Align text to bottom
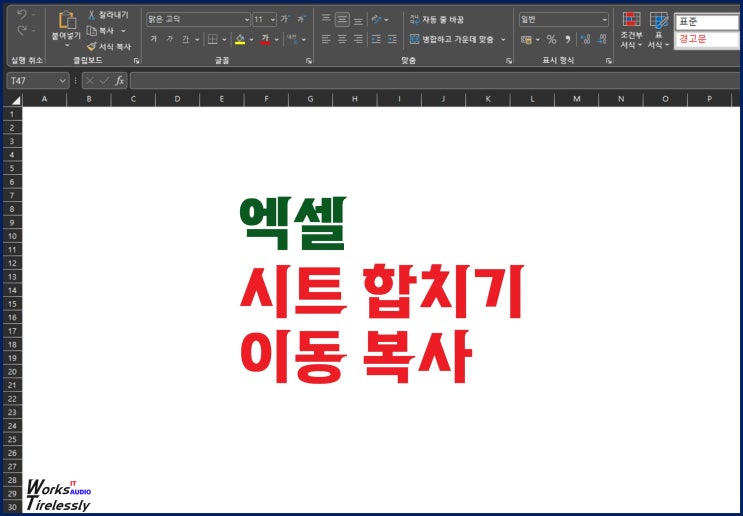 (359, 20)
